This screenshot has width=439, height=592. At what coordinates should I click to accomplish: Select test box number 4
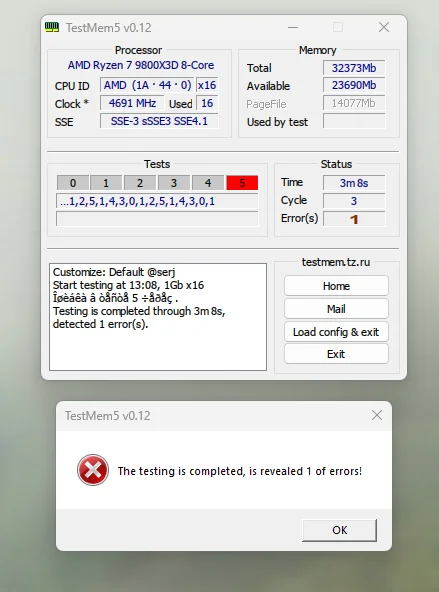[208, 183]
